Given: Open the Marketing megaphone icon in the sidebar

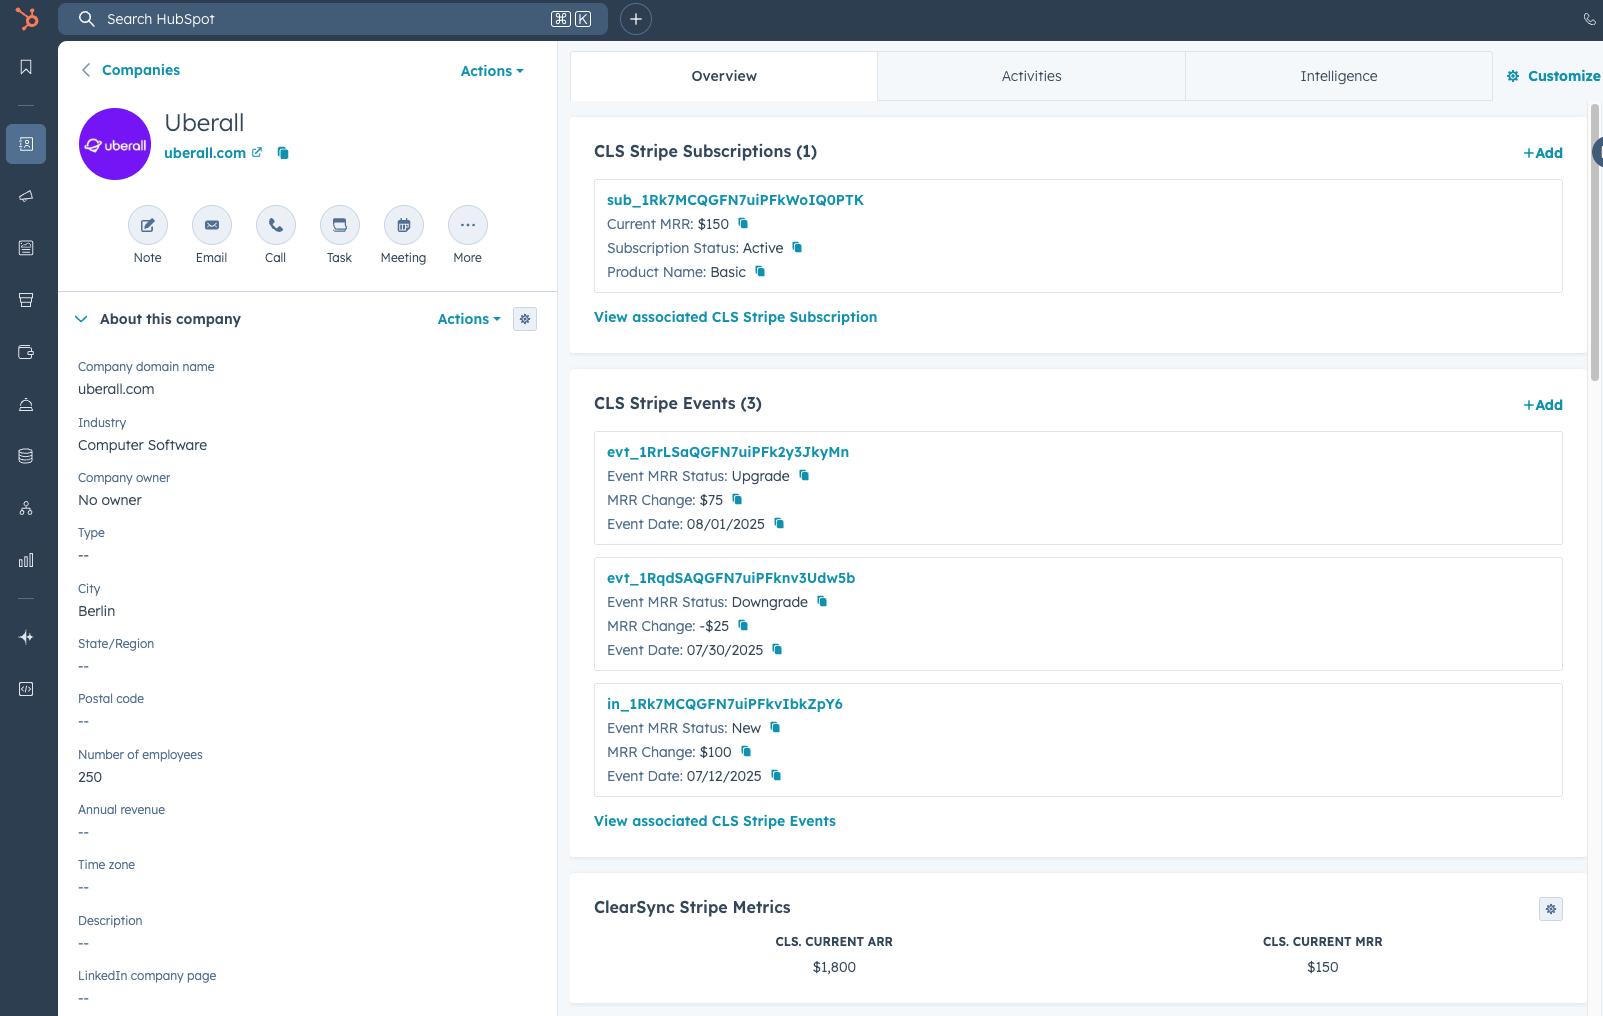Looking at the screenshot, I should click(26, 196).
